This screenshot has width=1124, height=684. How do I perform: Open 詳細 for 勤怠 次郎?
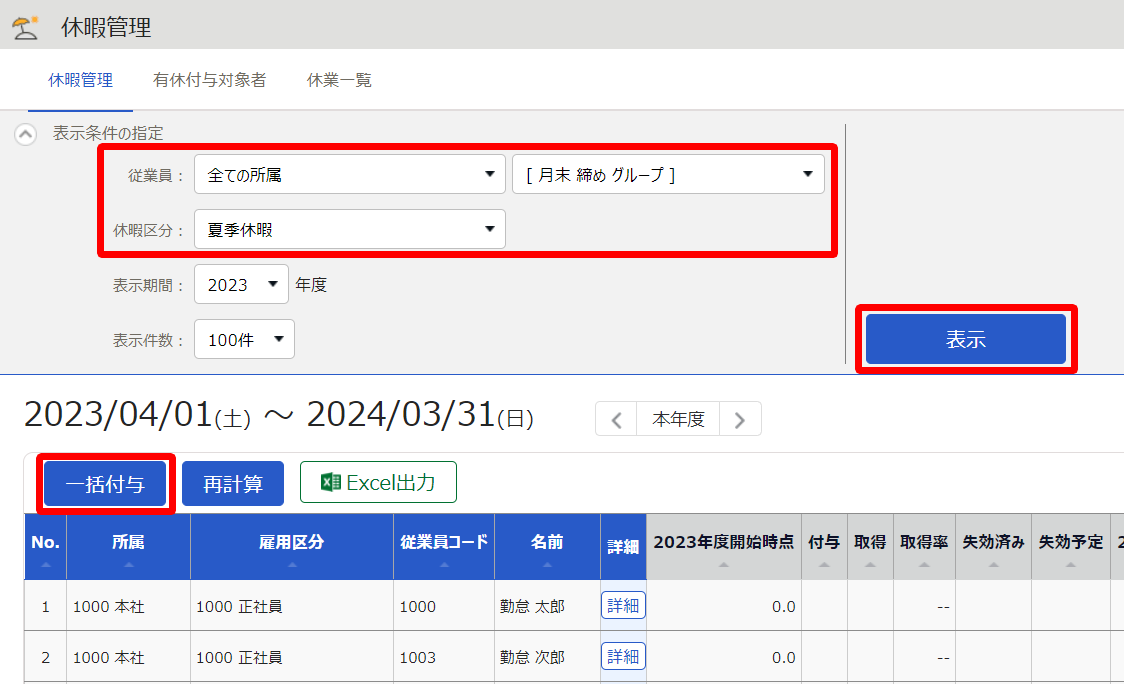tap(623, 657)
